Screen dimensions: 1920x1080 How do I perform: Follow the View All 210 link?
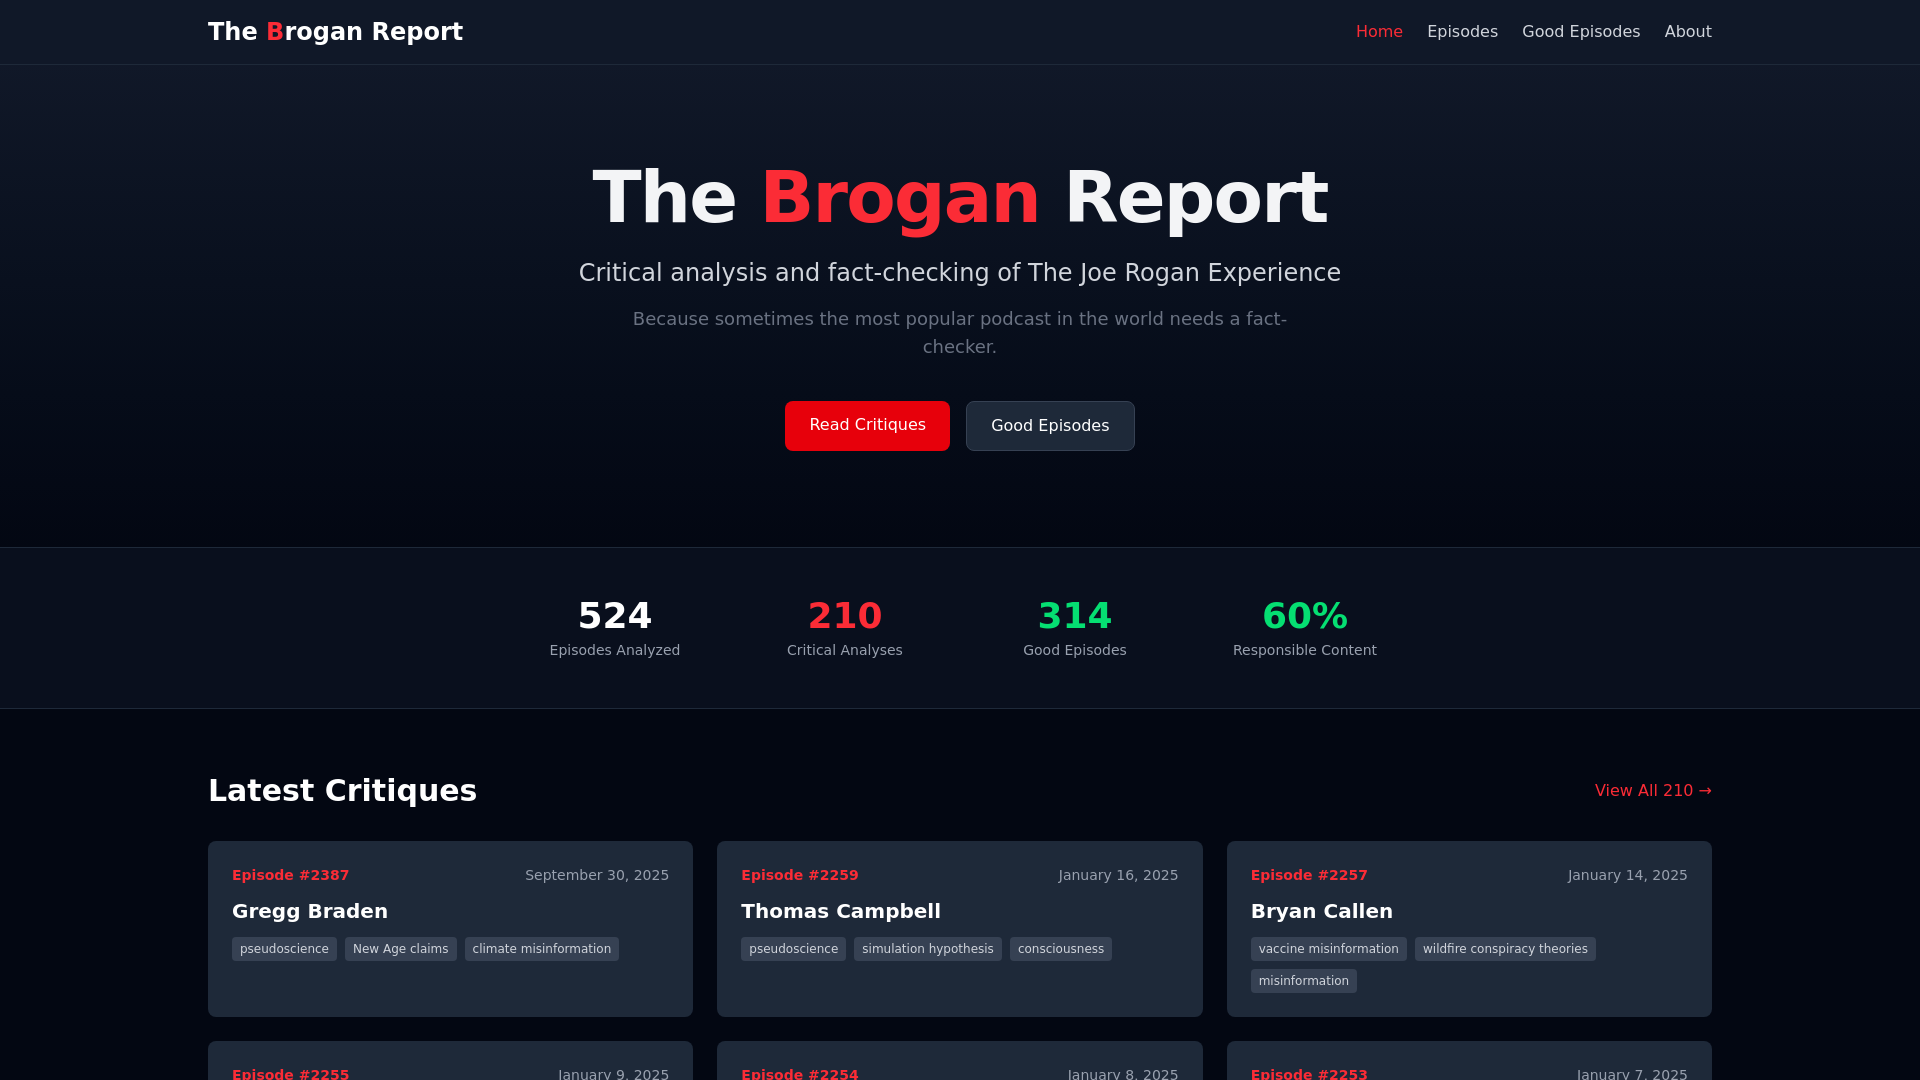1653,791
